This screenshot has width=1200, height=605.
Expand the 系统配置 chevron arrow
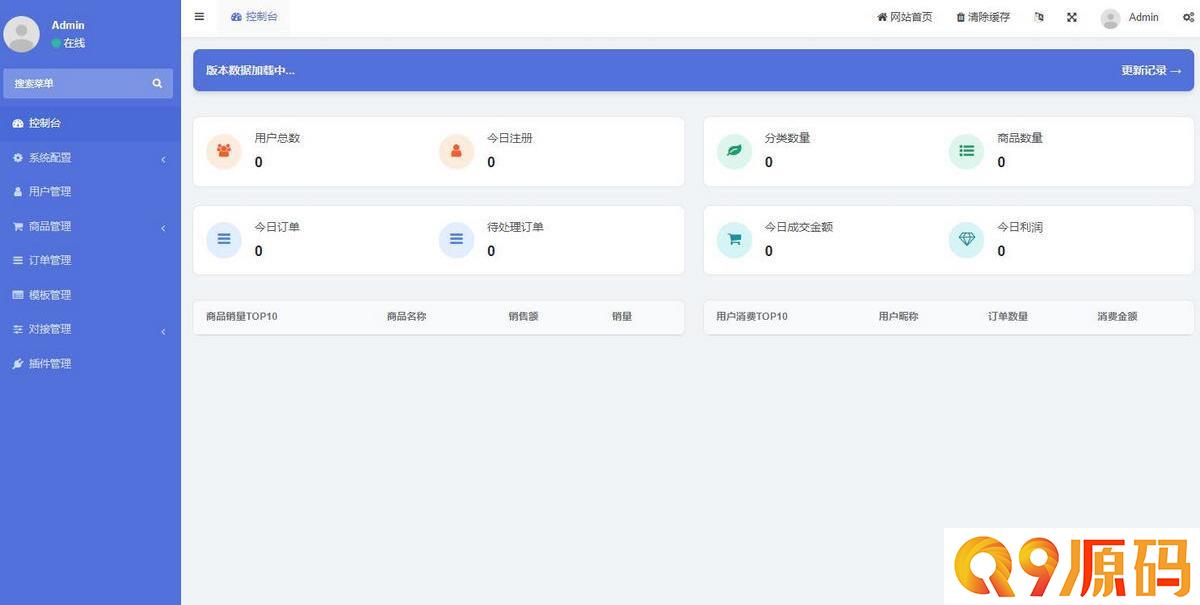[x=163, y=159]
